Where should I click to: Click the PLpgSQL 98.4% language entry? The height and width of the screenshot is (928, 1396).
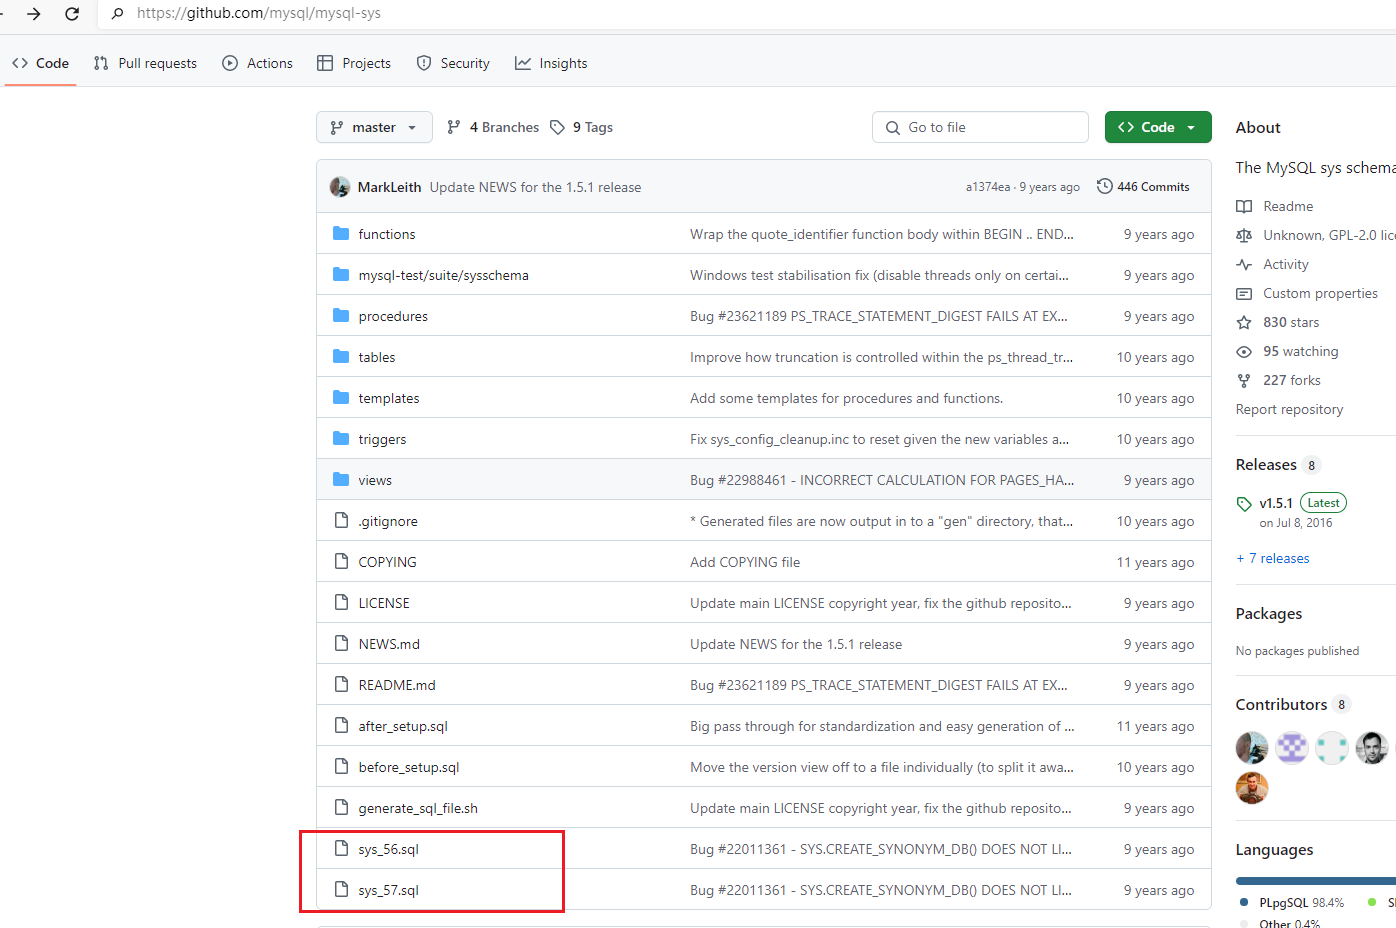coord(1292,902)
